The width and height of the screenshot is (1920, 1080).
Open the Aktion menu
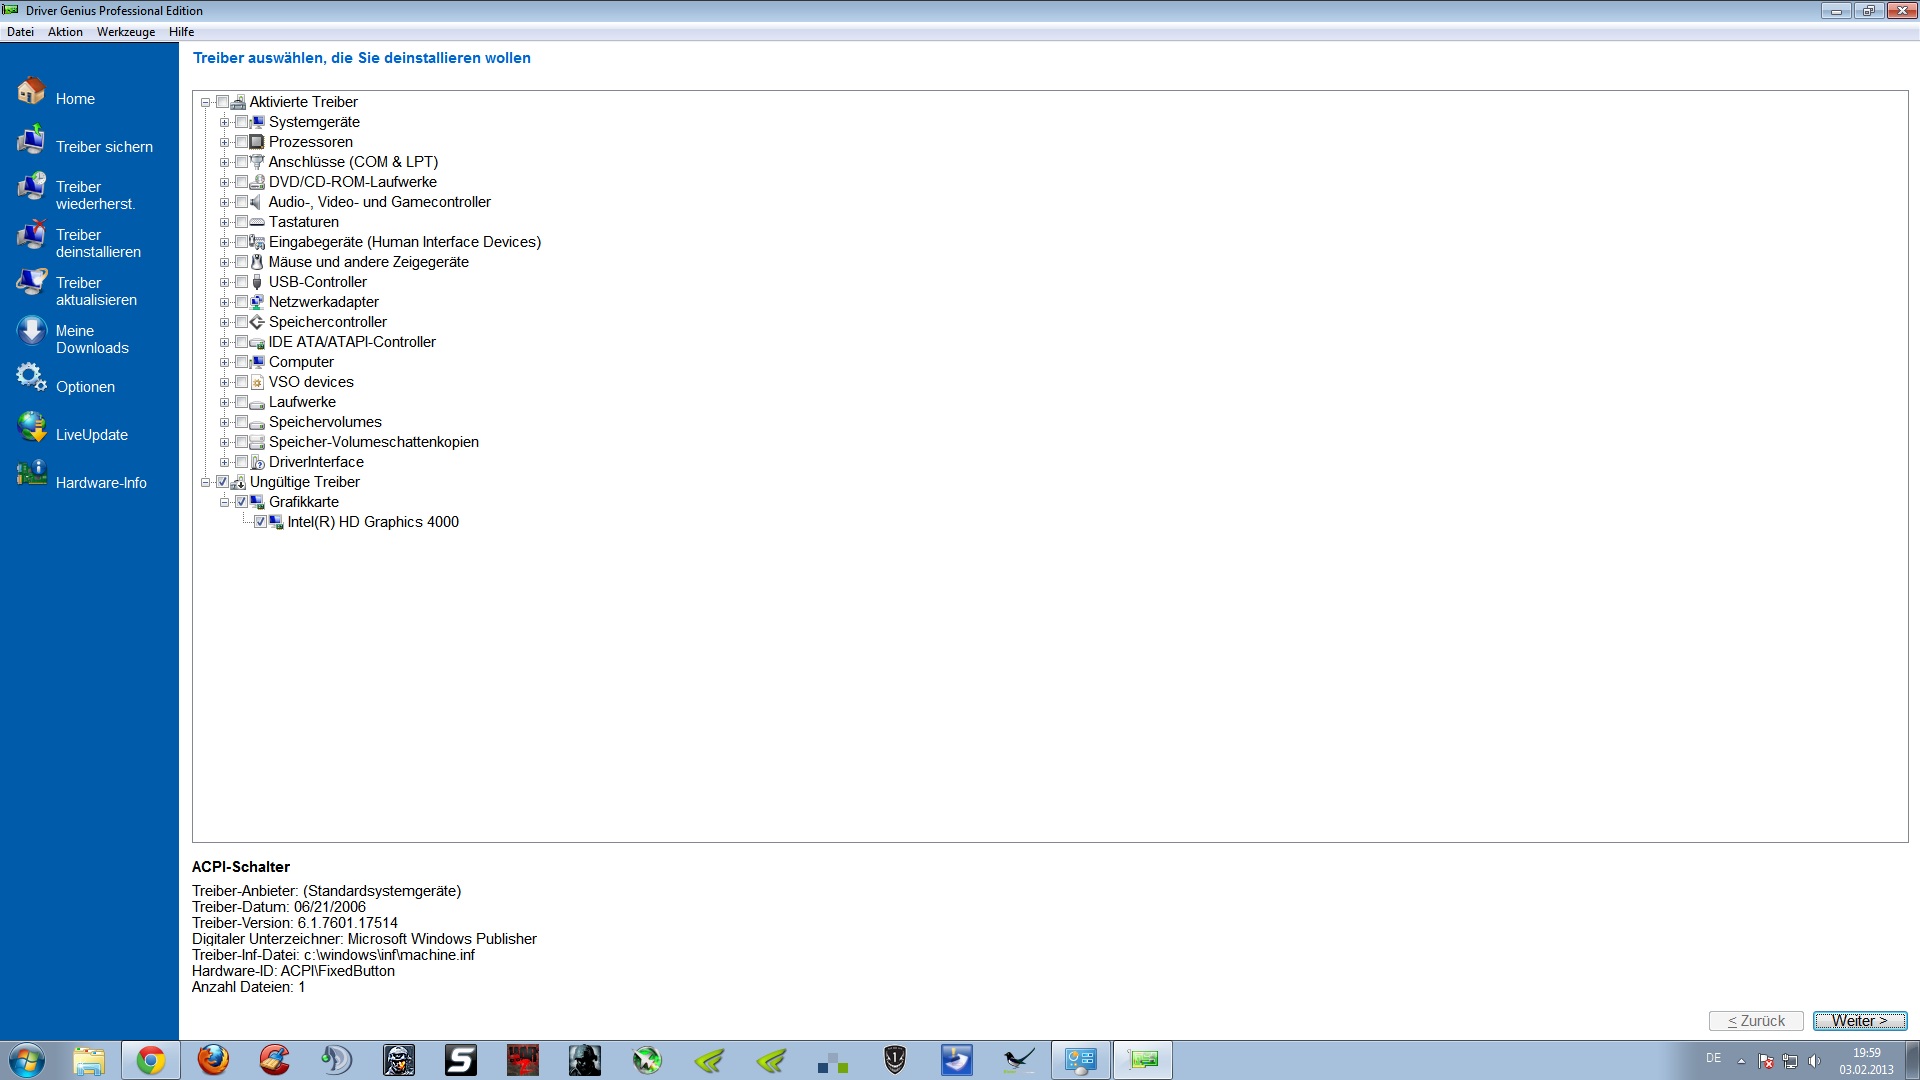click(x=65, y=32)
